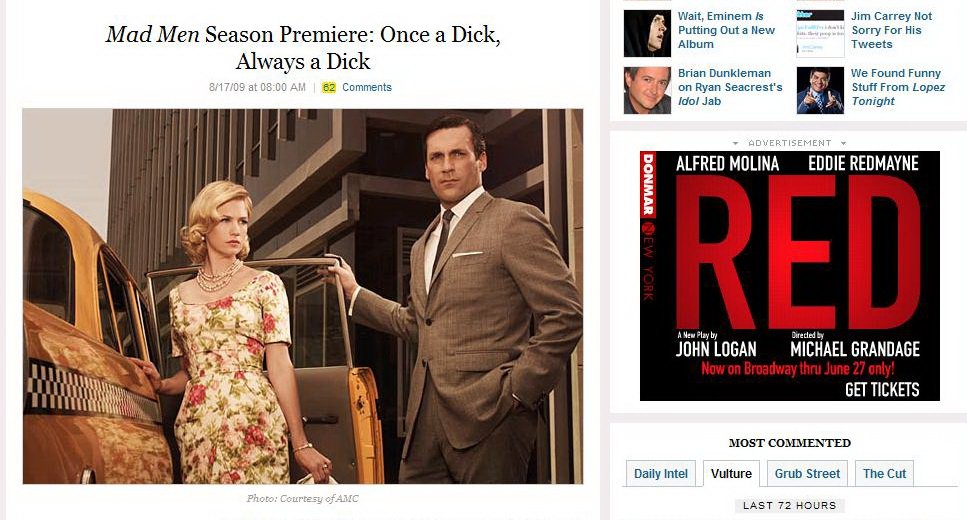
Task: Click the Lopez Tonight photo thumbnail
Action: click(820, 91)
